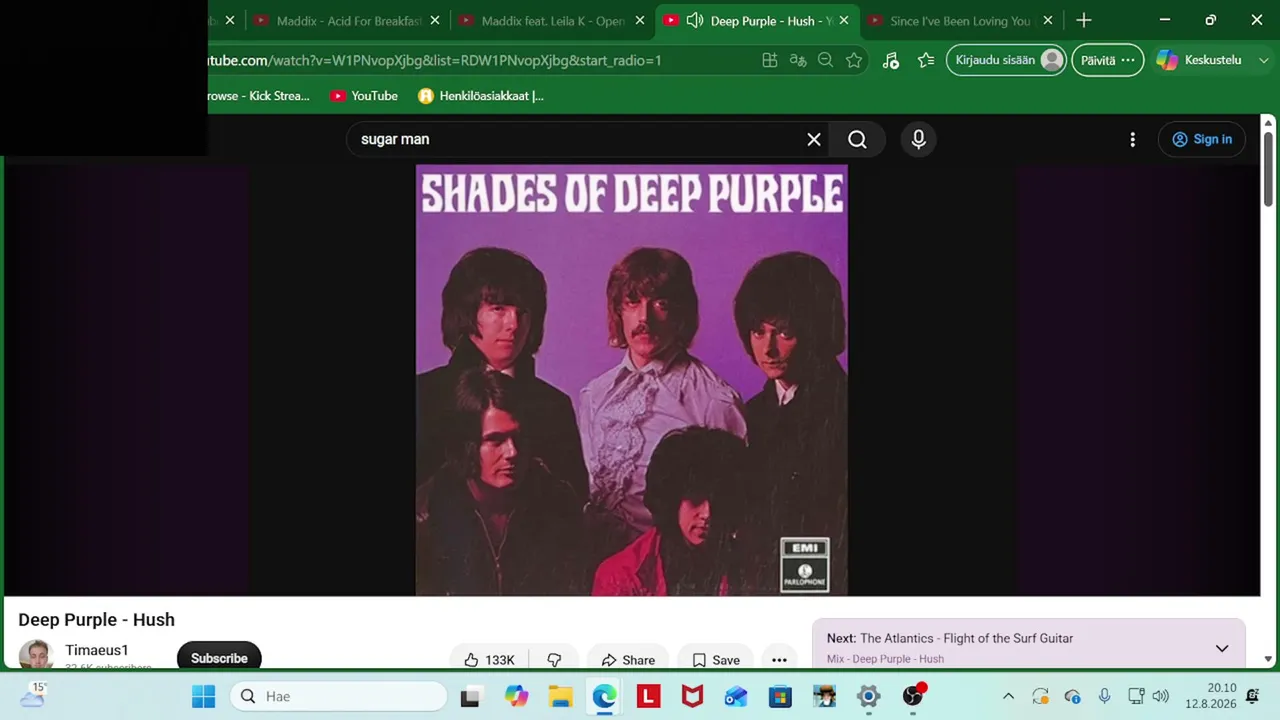Open the Henkilöasiakkaat bookmark
The width and height of the screenshot is (1280, 720).
click(x=481, y=96)
